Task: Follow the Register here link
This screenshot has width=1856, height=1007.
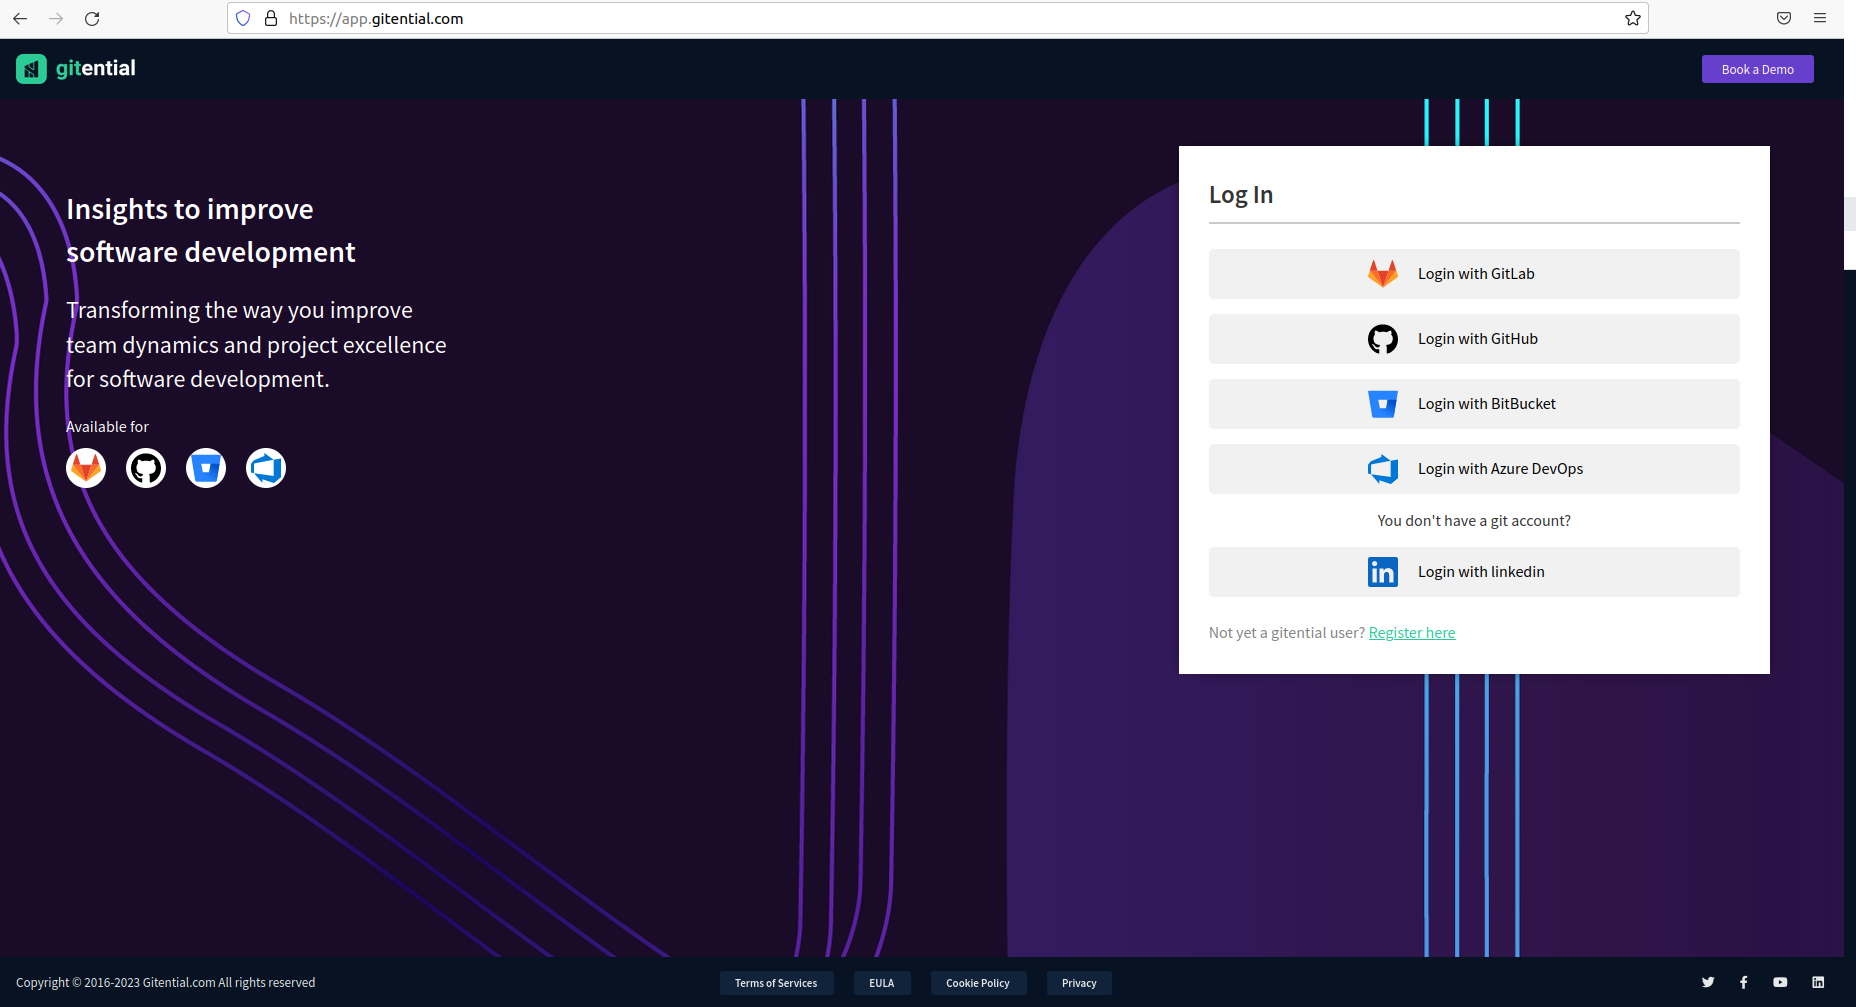Action: (x=1412, y=633)
